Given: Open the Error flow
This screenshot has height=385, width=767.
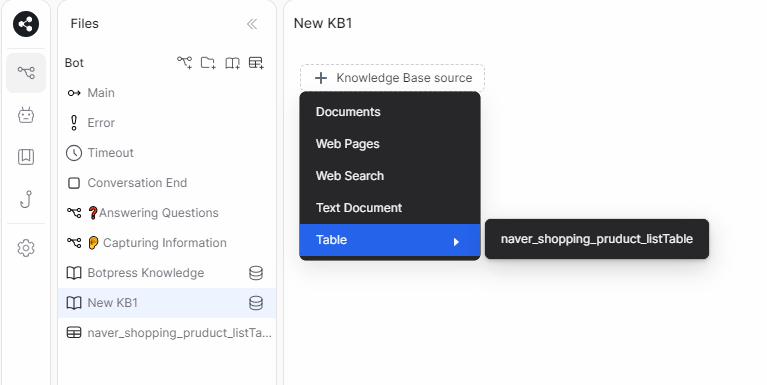Looking at the screenshot, I should pos(167,123).
